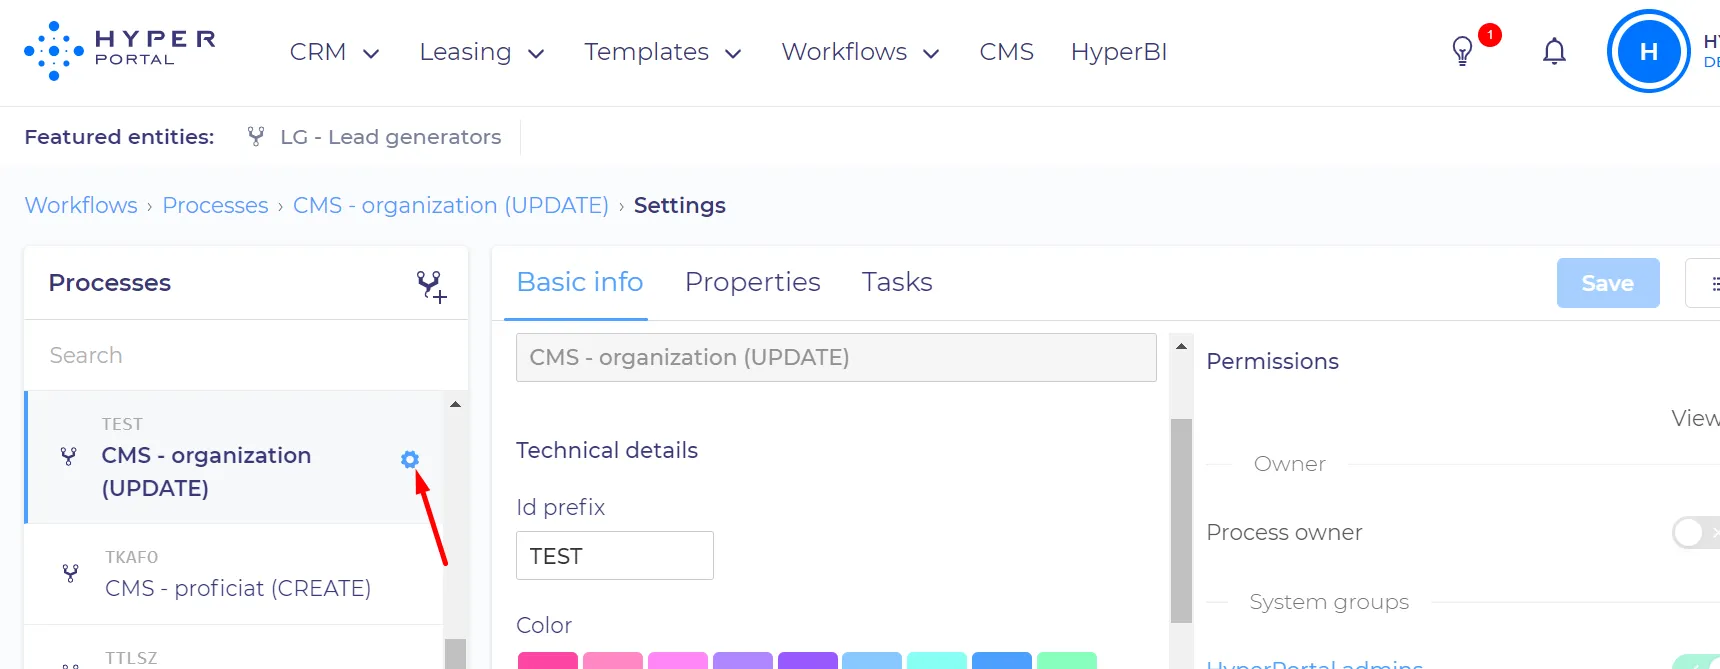1720x669 pixels.
Task: Click the workflow icon beside CMS - proficiat (CREATE)
Action: pyautogui.click(x=70, y=573)
